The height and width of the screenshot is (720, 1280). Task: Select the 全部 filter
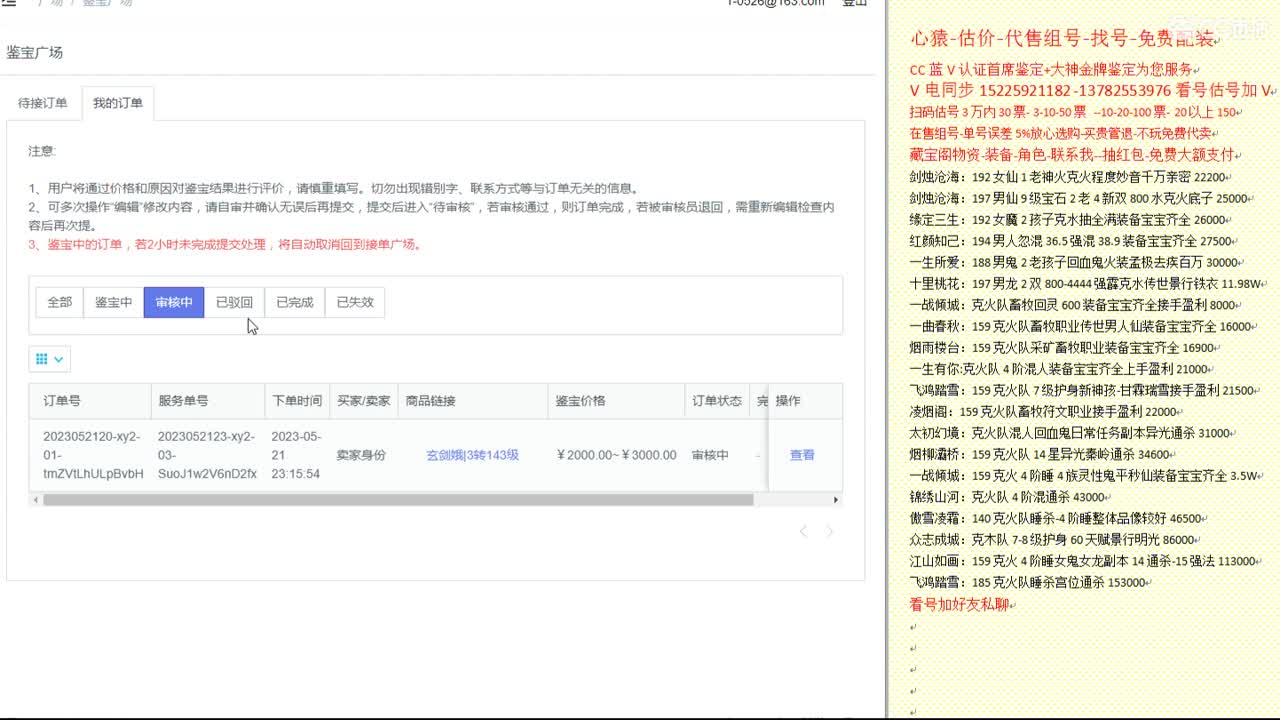58,301
